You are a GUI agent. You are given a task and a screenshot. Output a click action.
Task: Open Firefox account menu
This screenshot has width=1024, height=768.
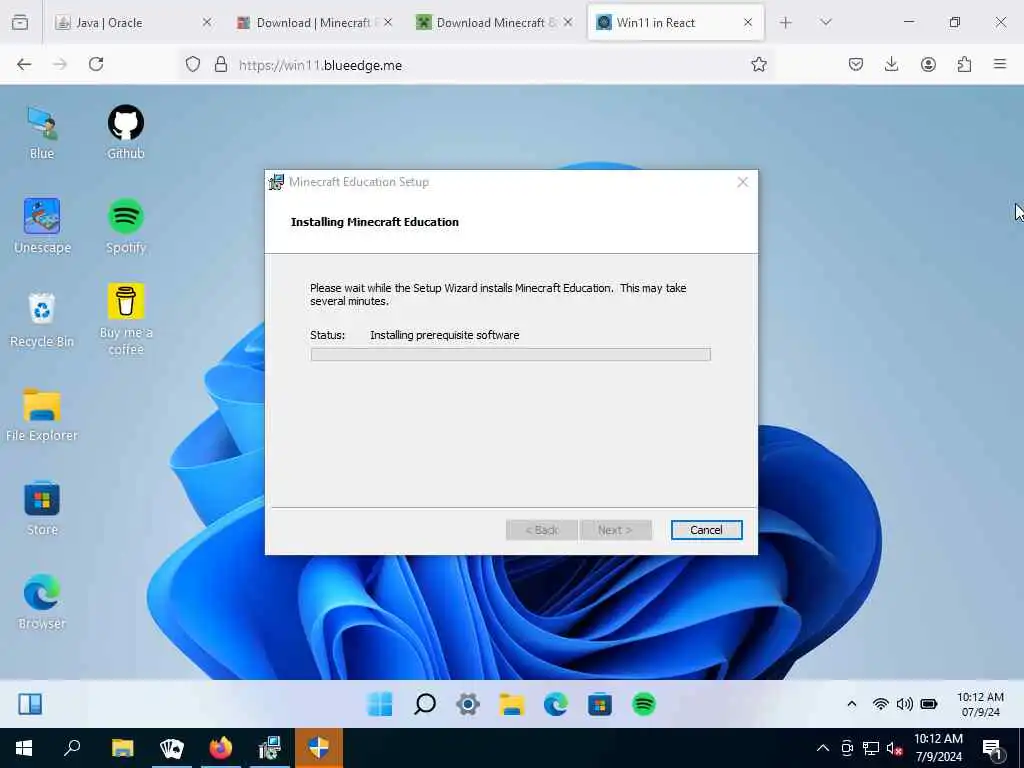(928, 64)
